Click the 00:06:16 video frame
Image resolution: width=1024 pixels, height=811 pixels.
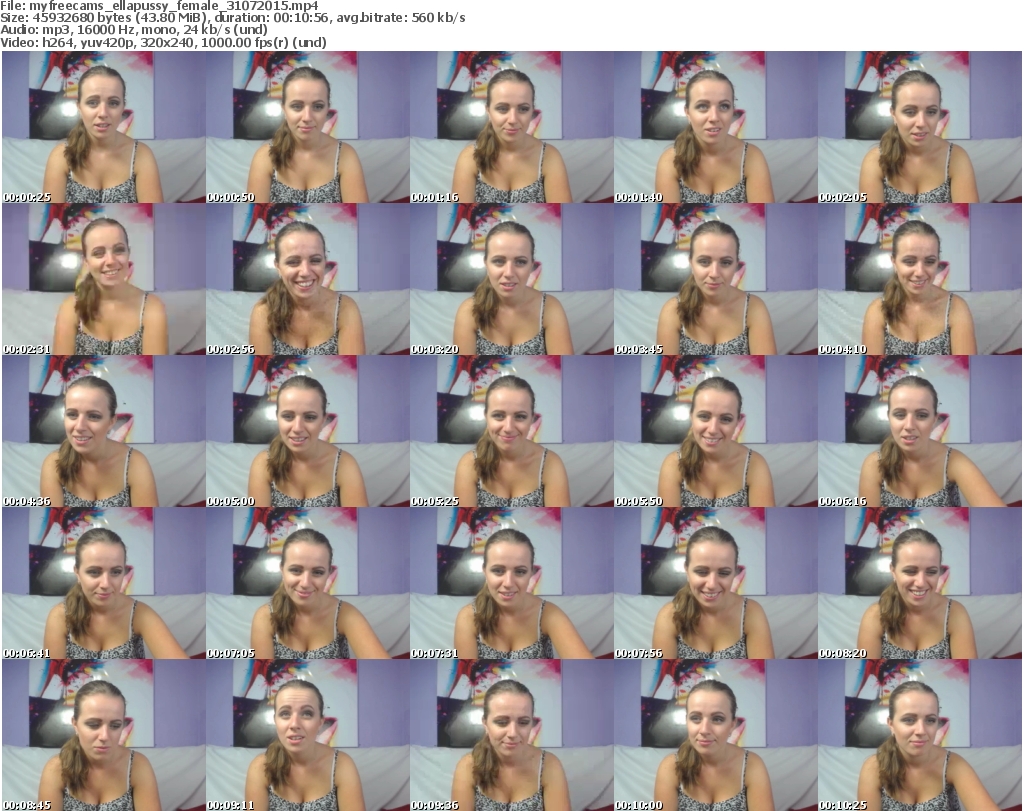click(x=920, y=432)
